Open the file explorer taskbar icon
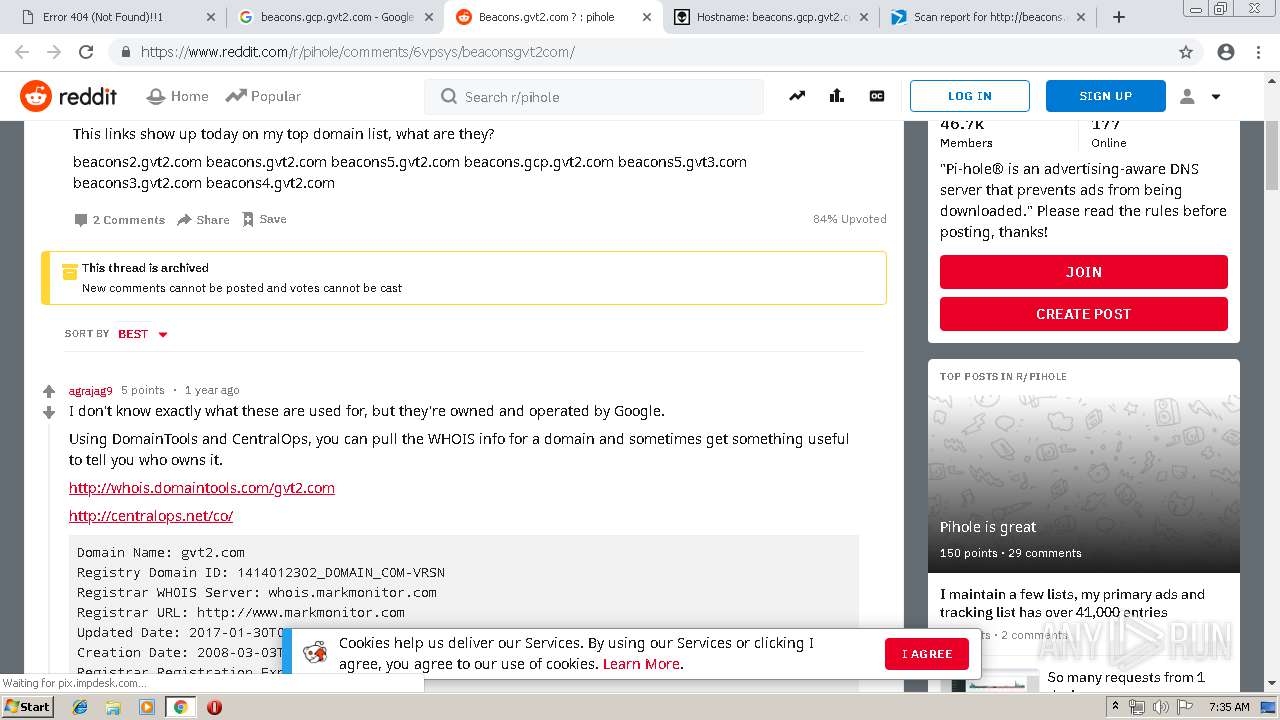 click(113, 707)
